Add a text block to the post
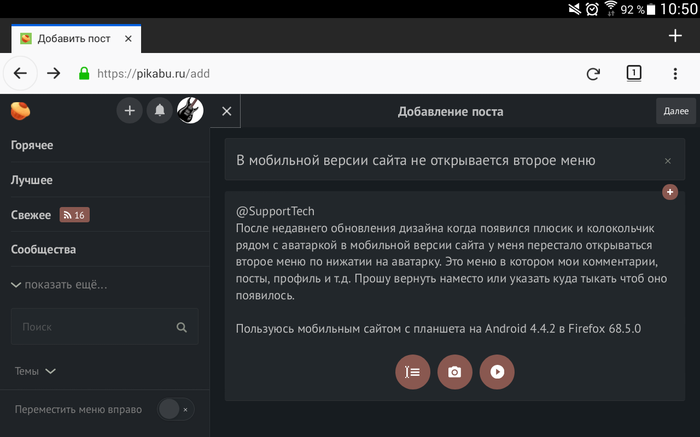Image resolution: width=700 pixels, height=437 pixels. point(413,371)
